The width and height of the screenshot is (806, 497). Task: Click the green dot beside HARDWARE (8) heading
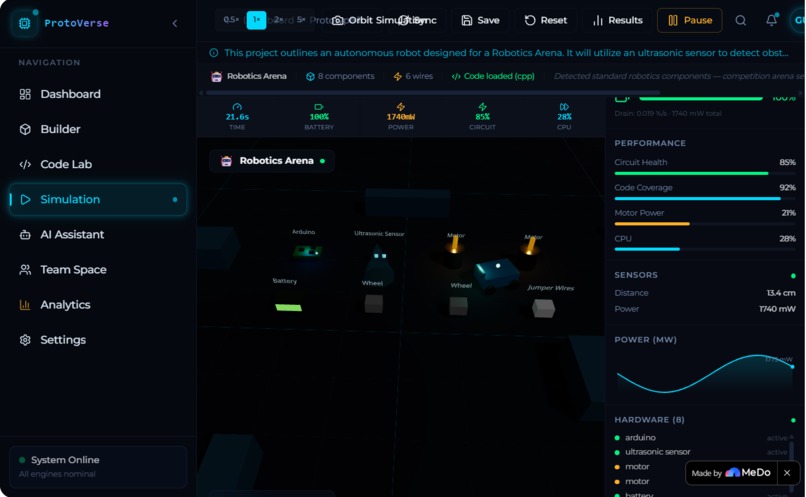793,420
